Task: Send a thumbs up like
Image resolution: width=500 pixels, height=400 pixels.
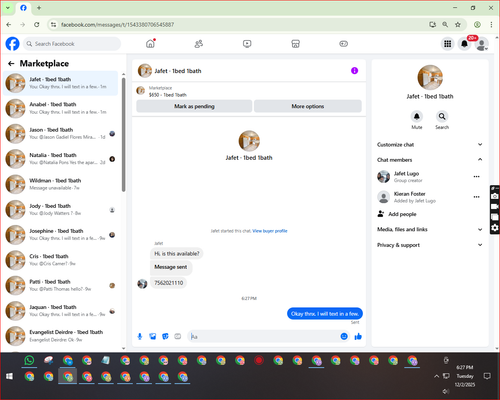Action: point(358,336)
